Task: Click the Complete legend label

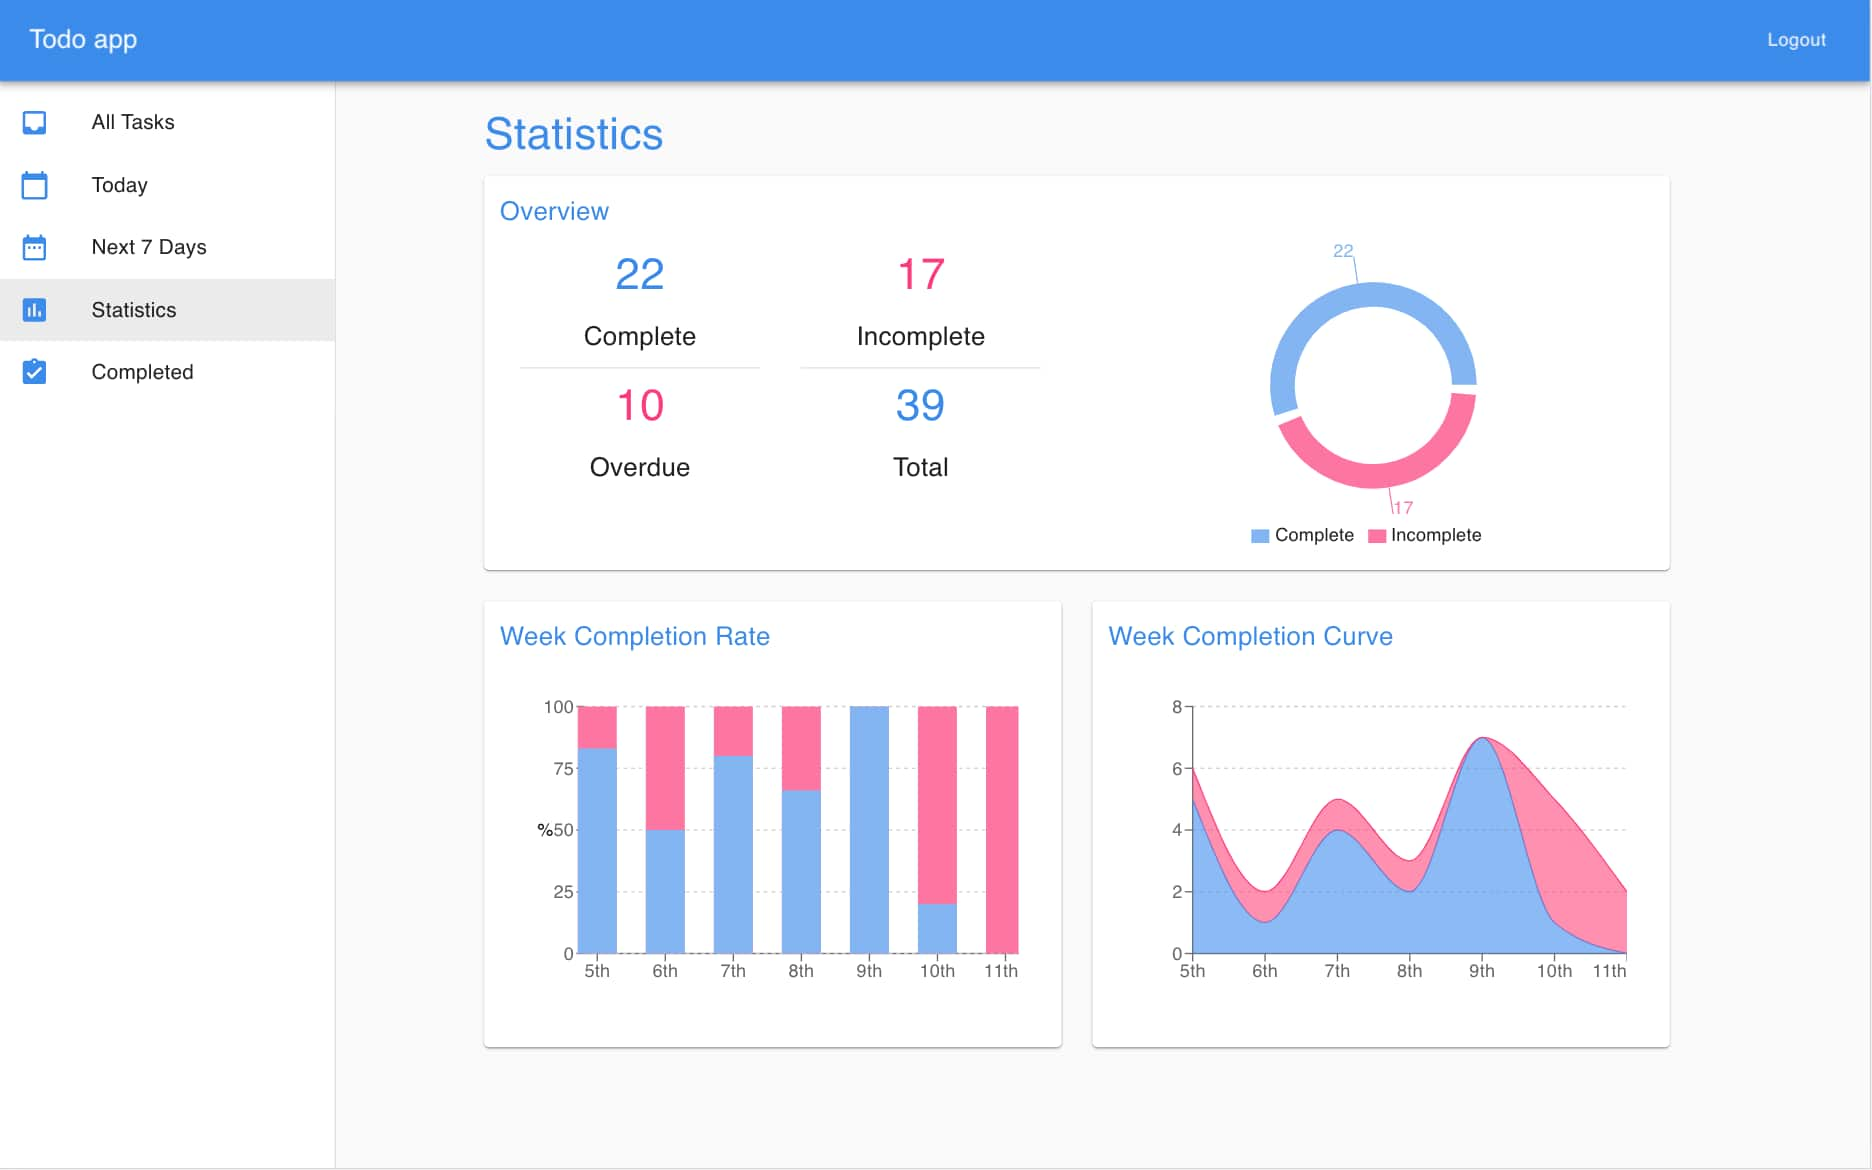Action: click(1314, 536)
